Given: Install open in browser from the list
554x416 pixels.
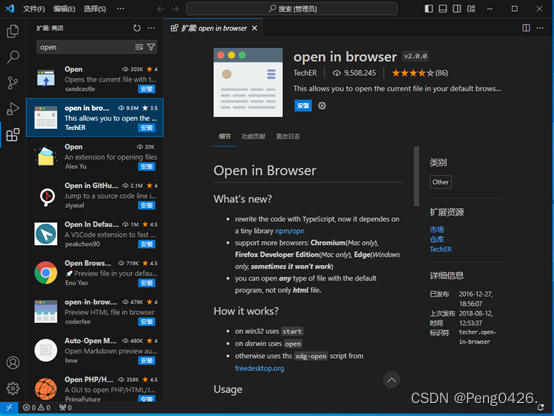Looking at the screenshot, I should 147,128.
